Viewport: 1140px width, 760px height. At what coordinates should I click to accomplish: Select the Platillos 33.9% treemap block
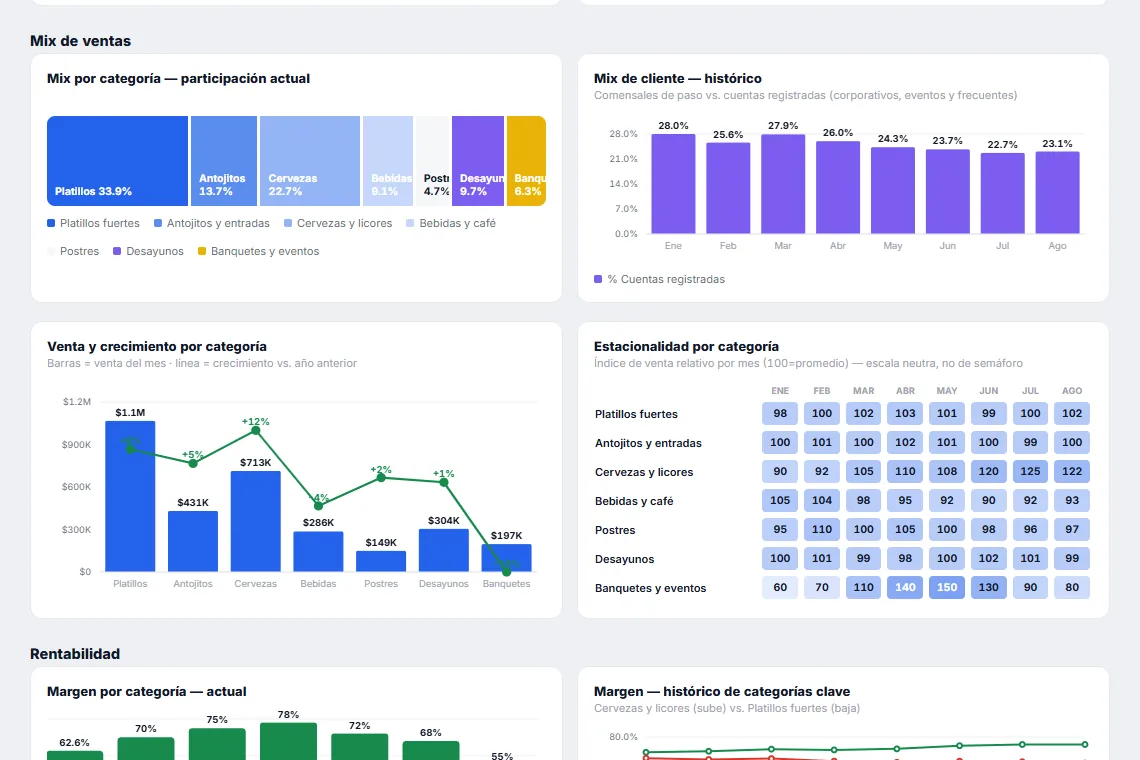pyautogui.click(x=117, y=161)
